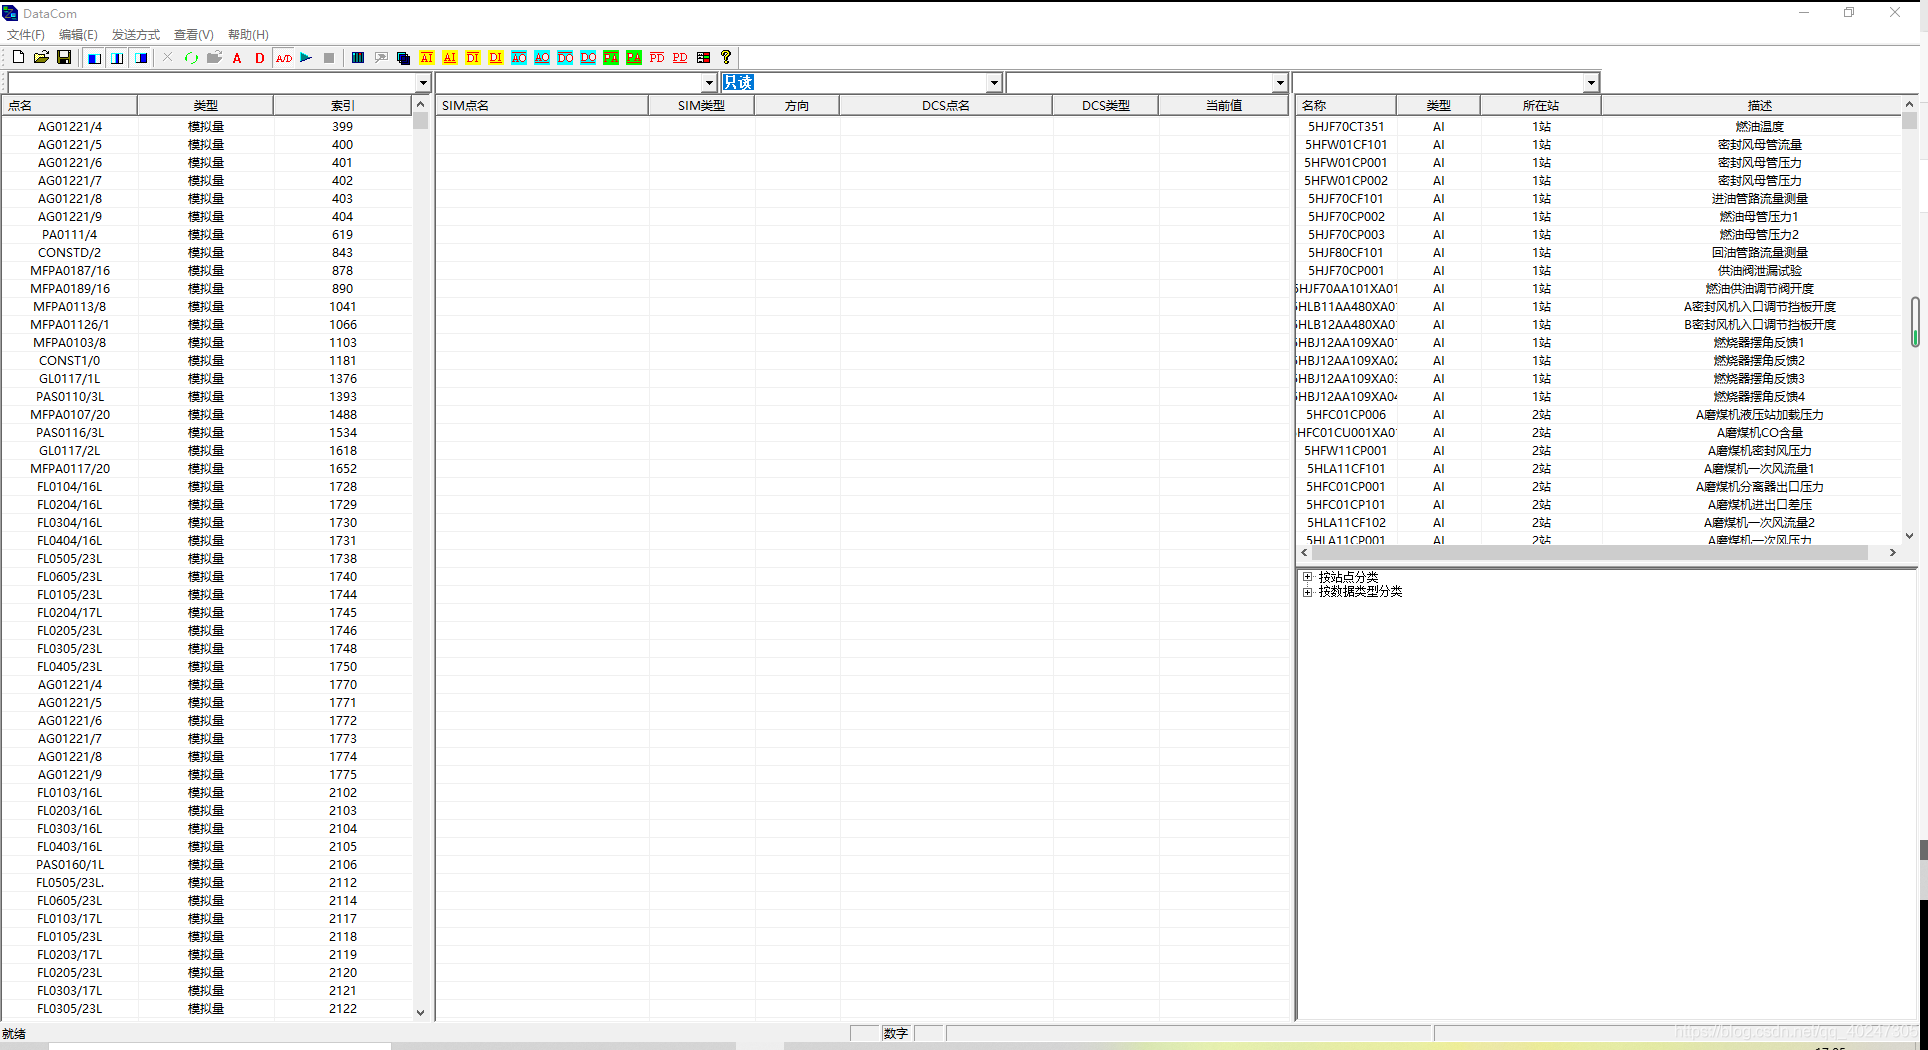Click the dark column bars icon

[x=357, y=58]
